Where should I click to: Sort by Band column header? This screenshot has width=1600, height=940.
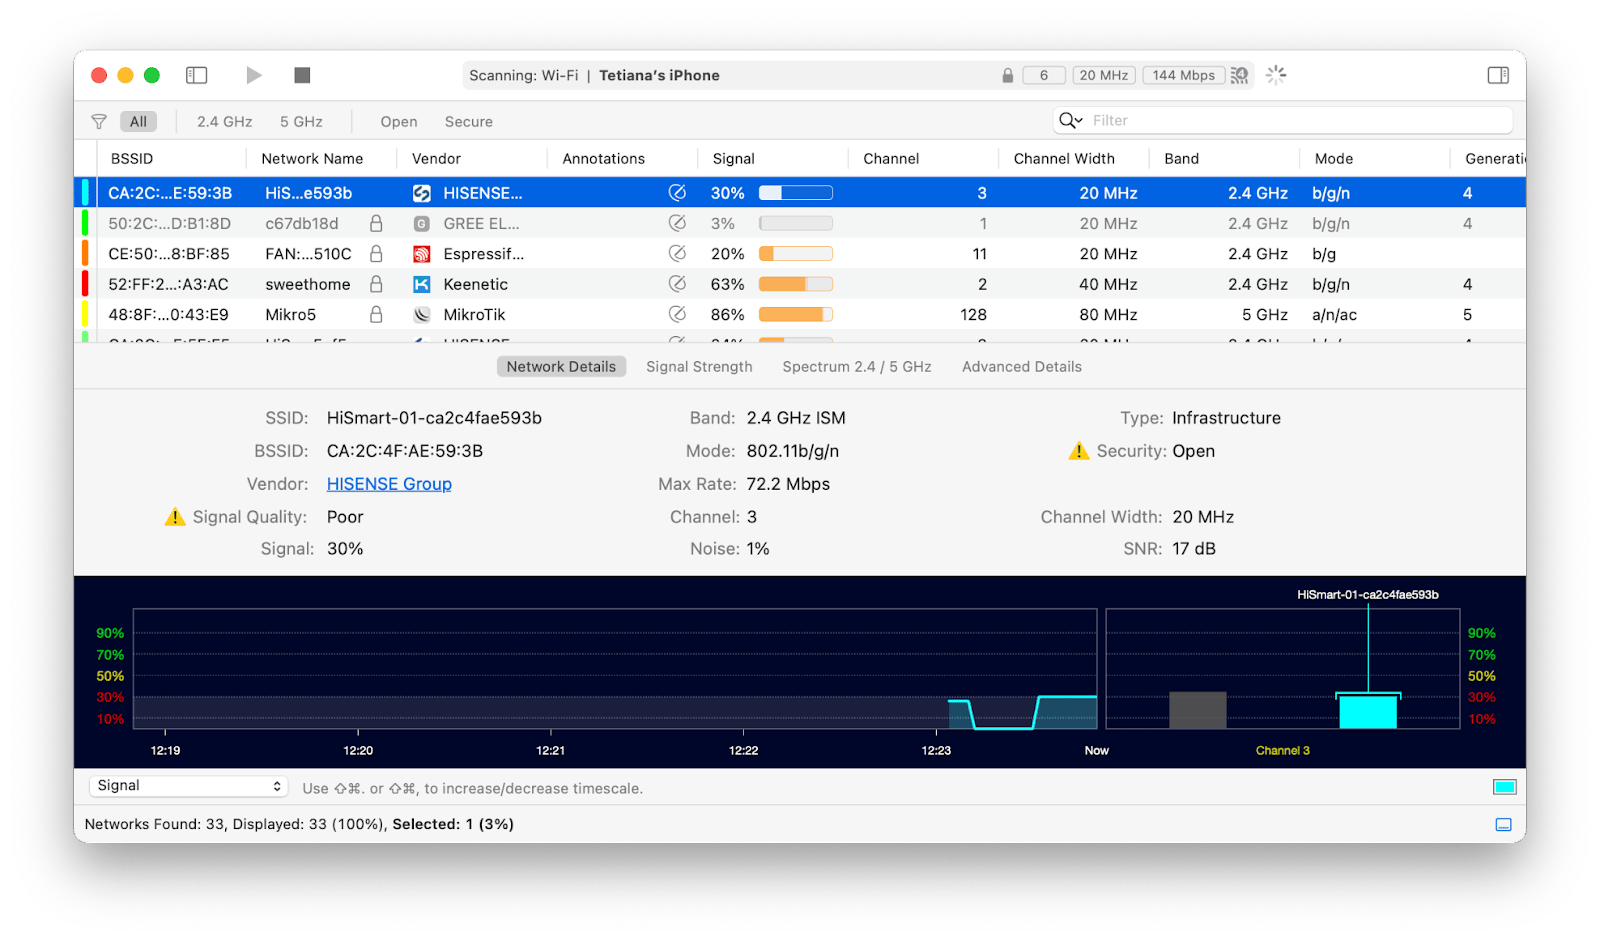point(1181,159)
